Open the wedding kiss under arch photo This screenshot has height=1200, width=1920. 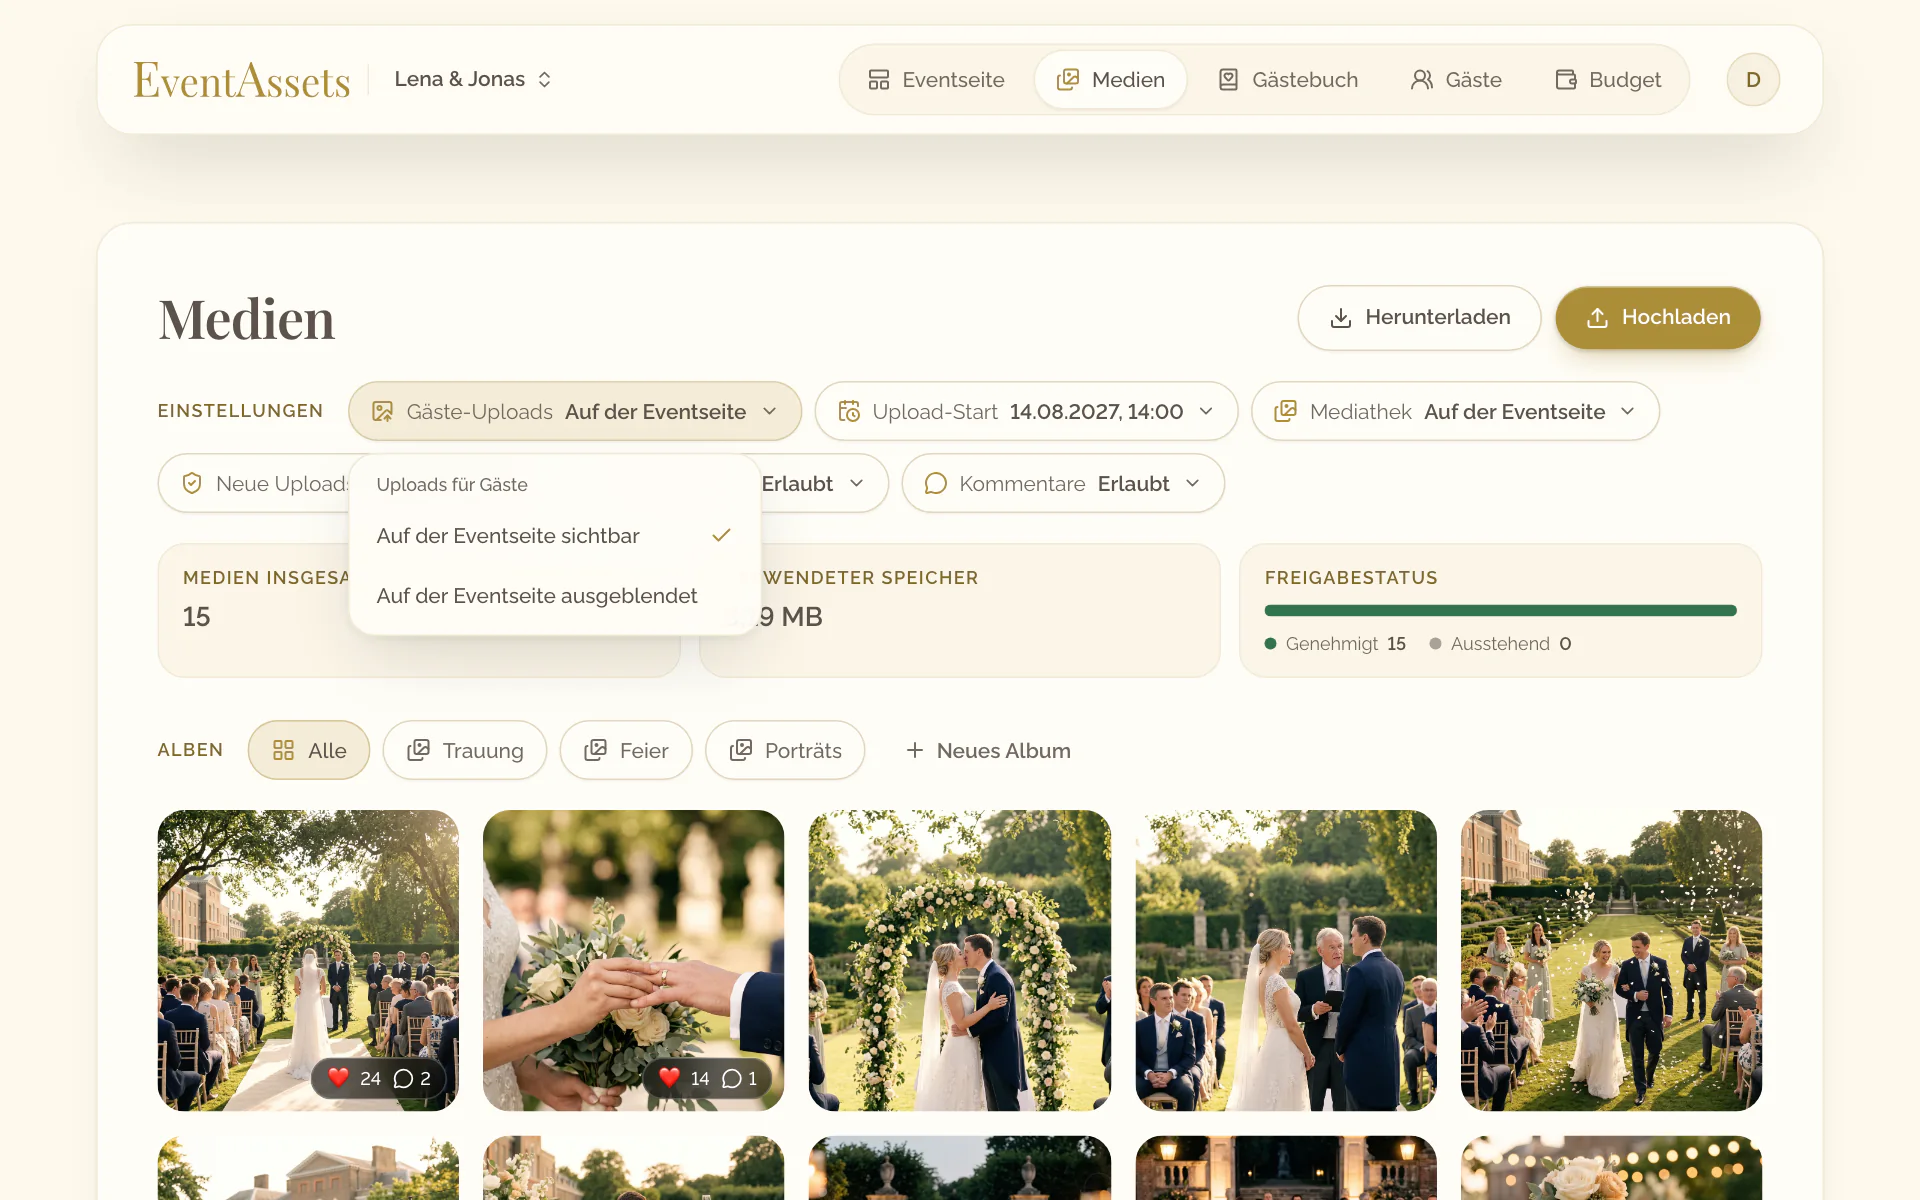960,960
